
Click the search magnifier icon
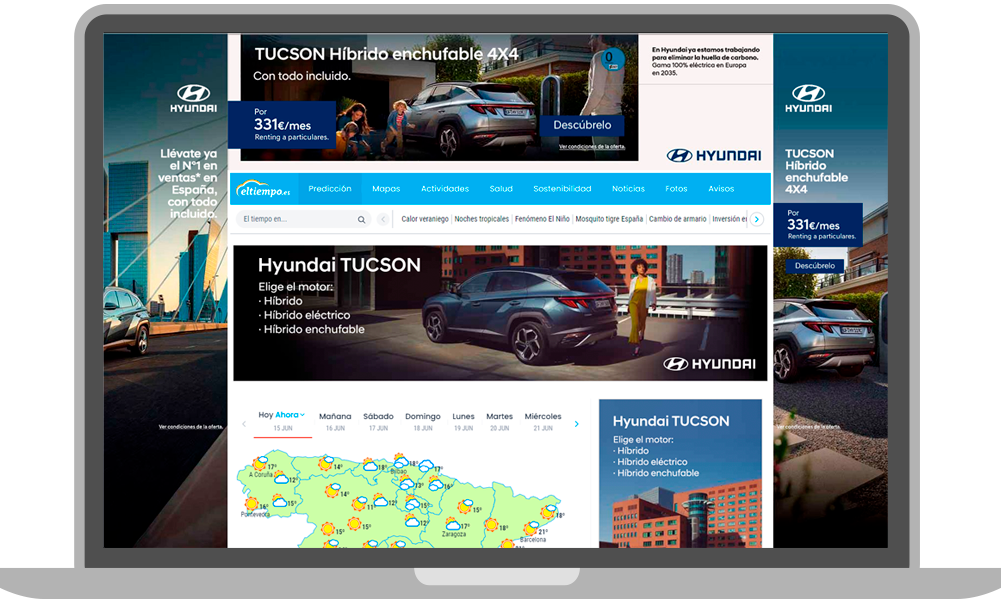[361, 220]
